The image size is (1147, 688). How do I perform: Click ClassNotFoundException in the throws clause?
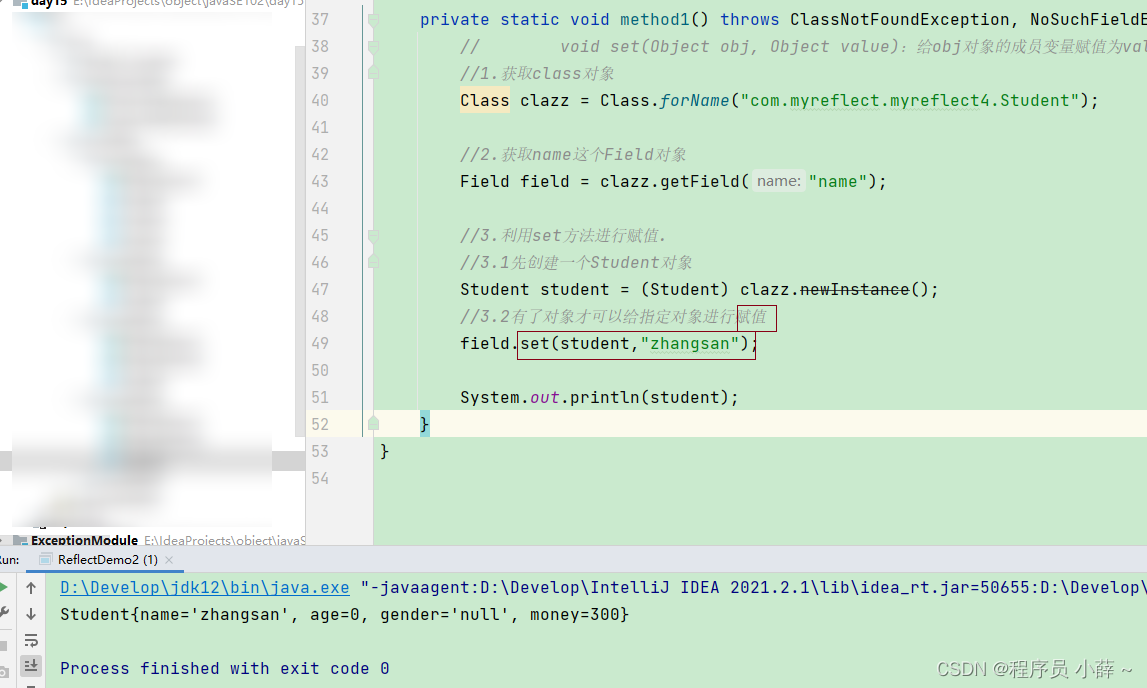click(899, 20)
